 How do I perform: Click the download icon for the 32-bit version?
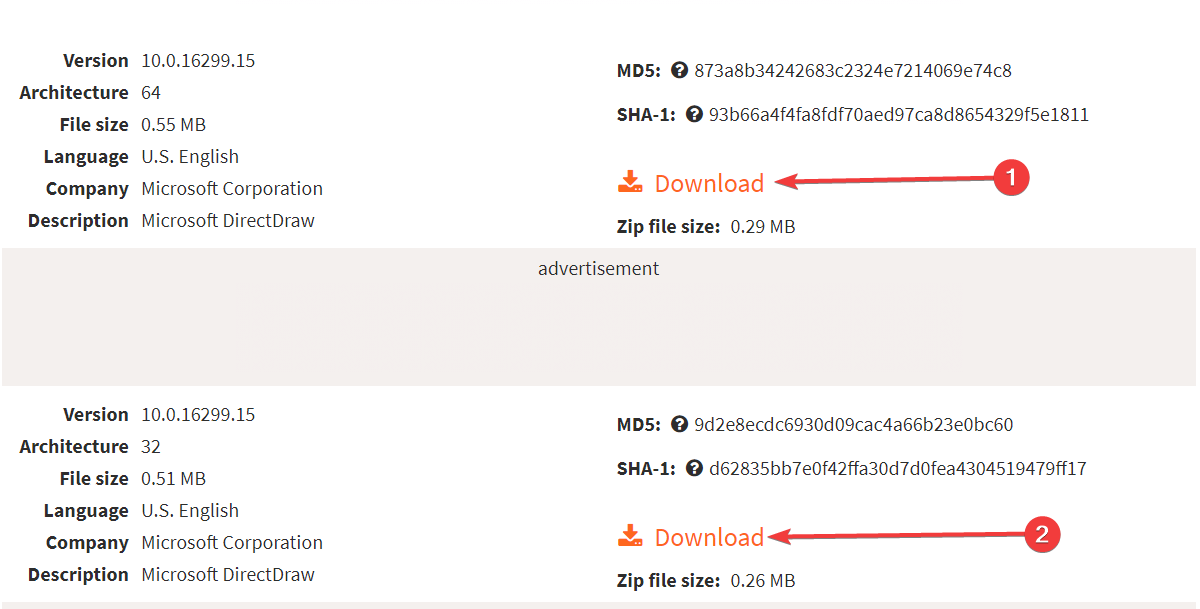(x=630, y=536)
